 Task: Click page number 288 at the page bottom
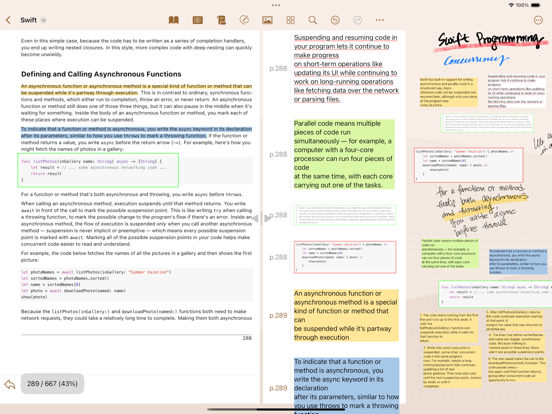coord(247,338)
